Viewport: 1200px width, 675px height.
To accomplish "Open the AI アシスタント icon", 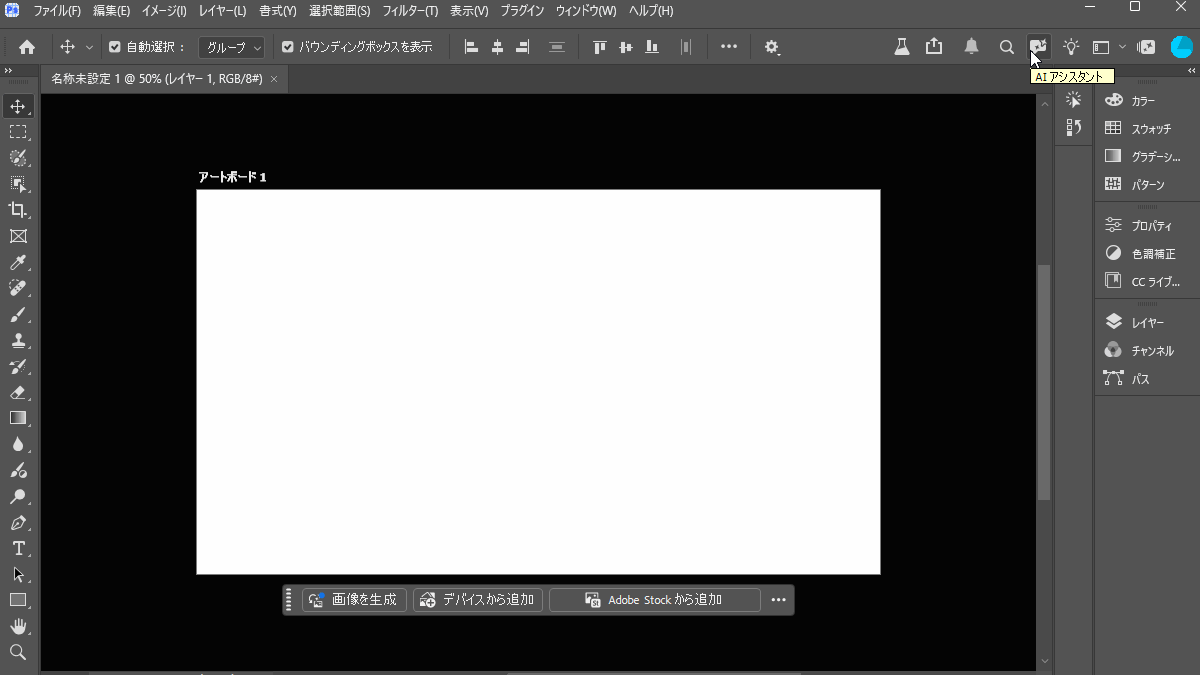I will (1039, 46).
